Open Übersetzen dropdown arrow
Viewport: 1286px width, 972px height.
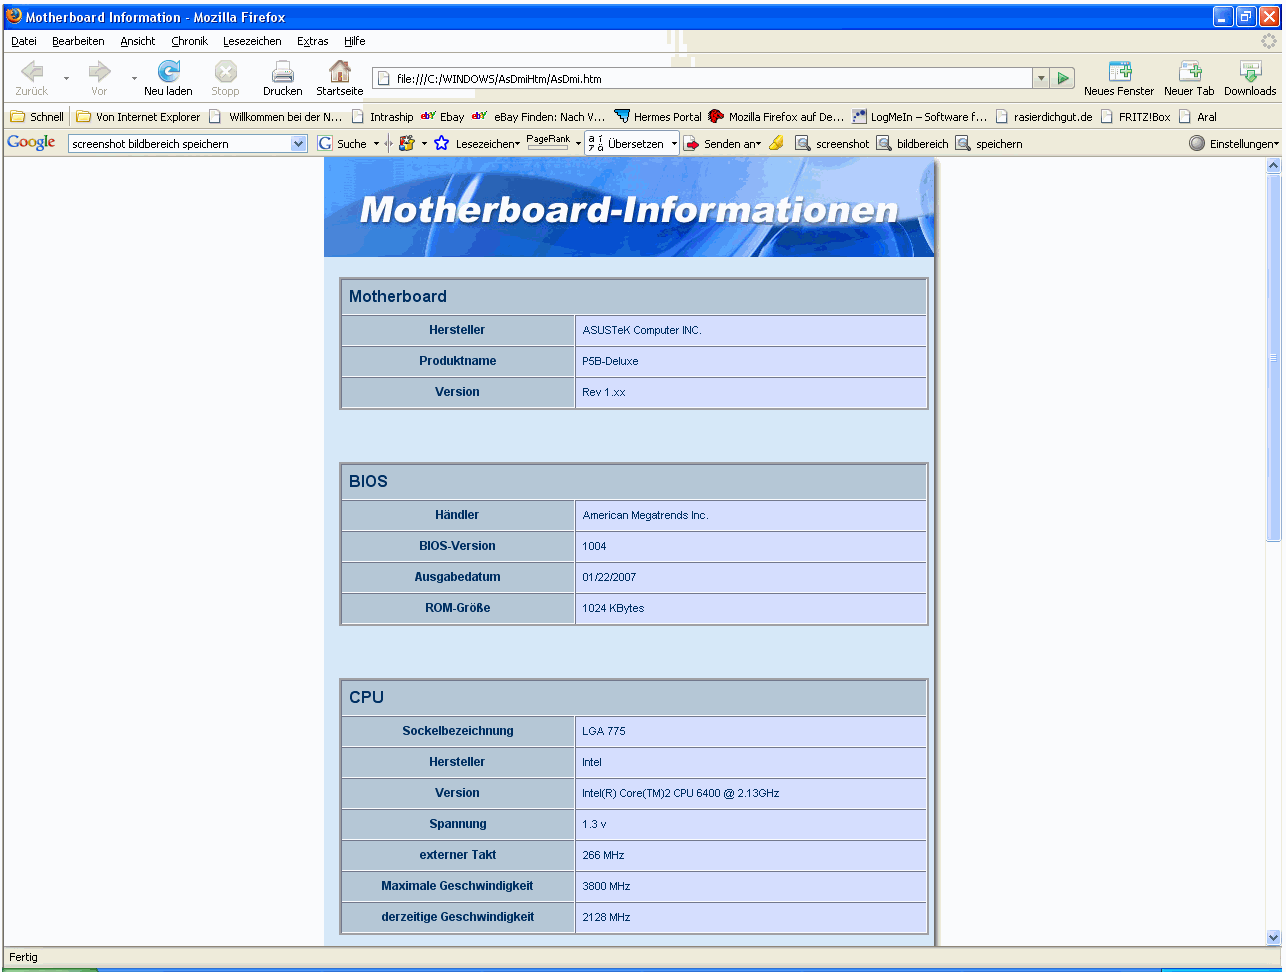pyautogui.click(x=674, y=144)
